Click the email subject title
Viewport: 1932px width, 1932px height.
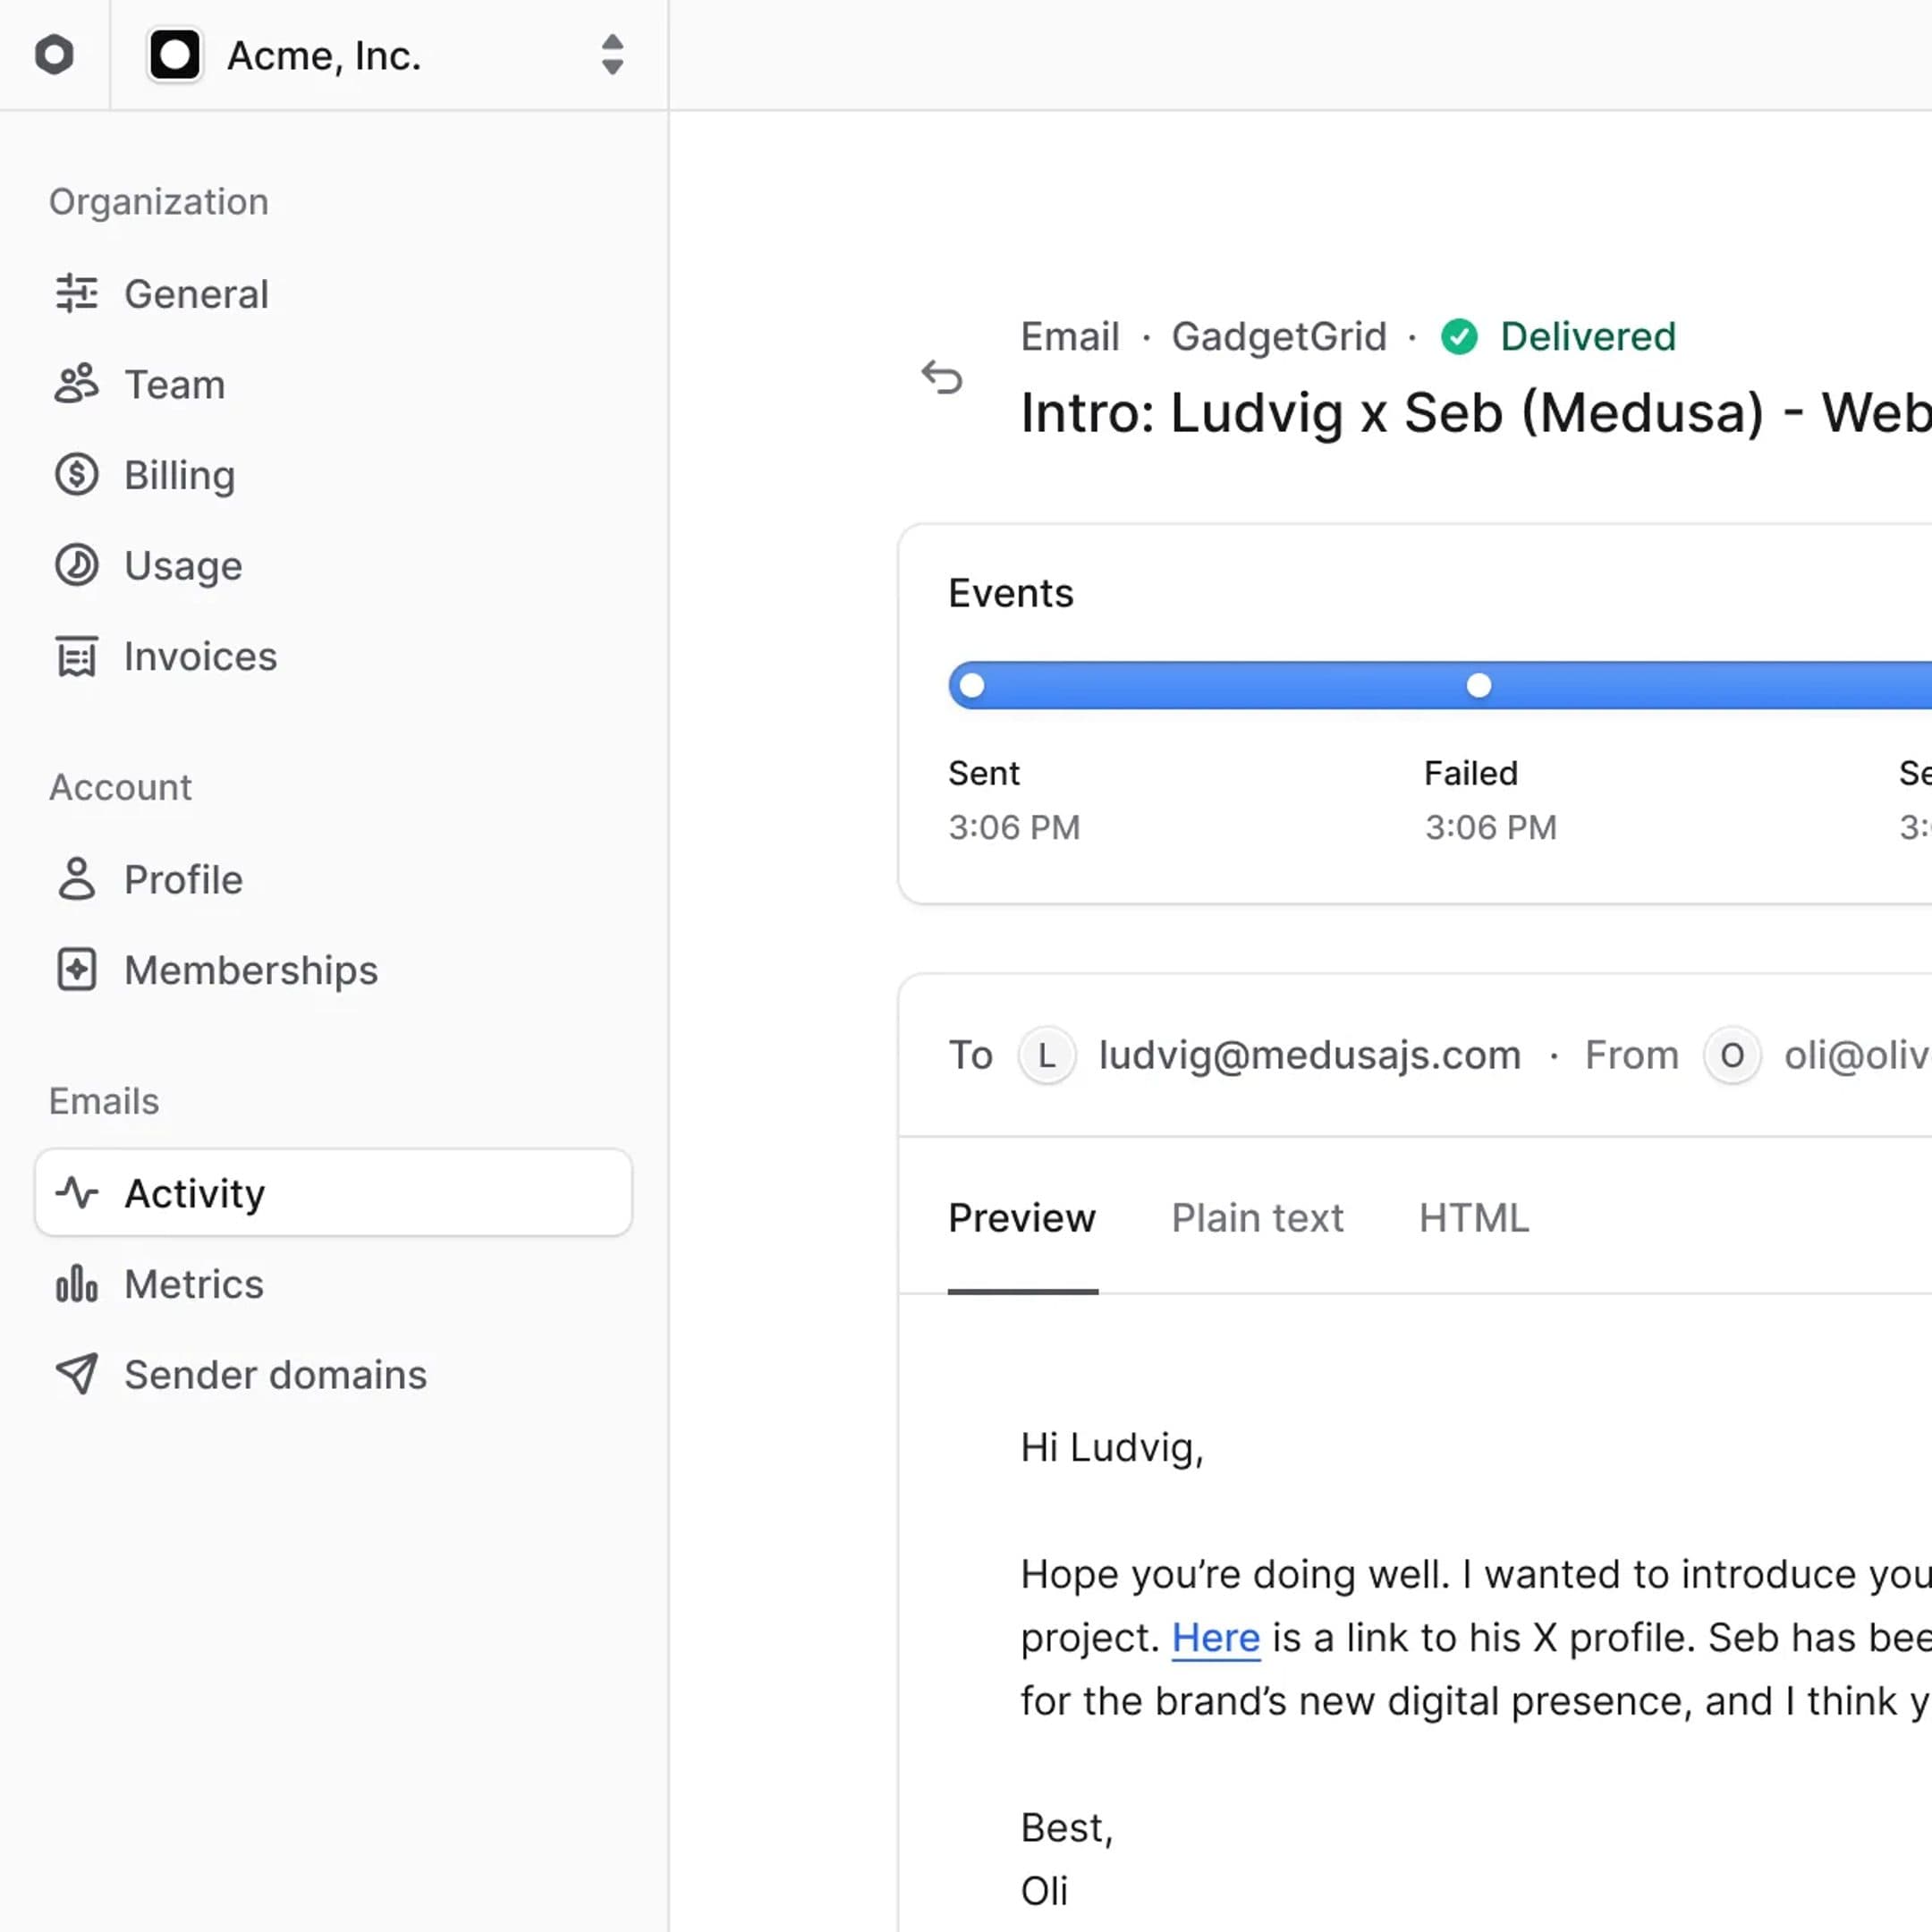point(1476,412)
